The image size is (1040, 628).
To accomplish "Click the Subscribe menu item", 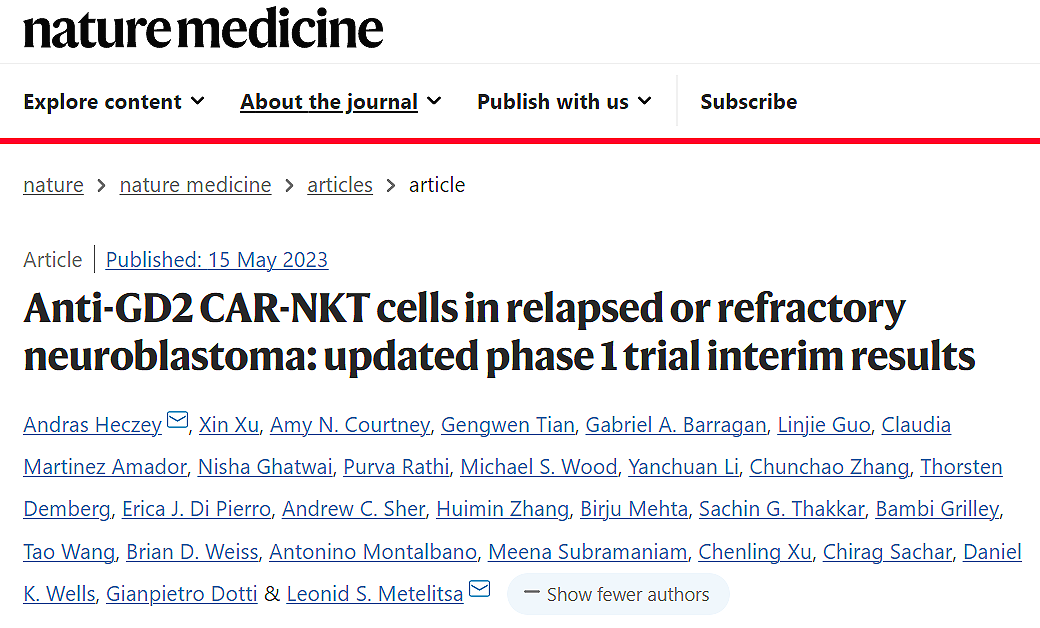I will (x=749, y=101).
